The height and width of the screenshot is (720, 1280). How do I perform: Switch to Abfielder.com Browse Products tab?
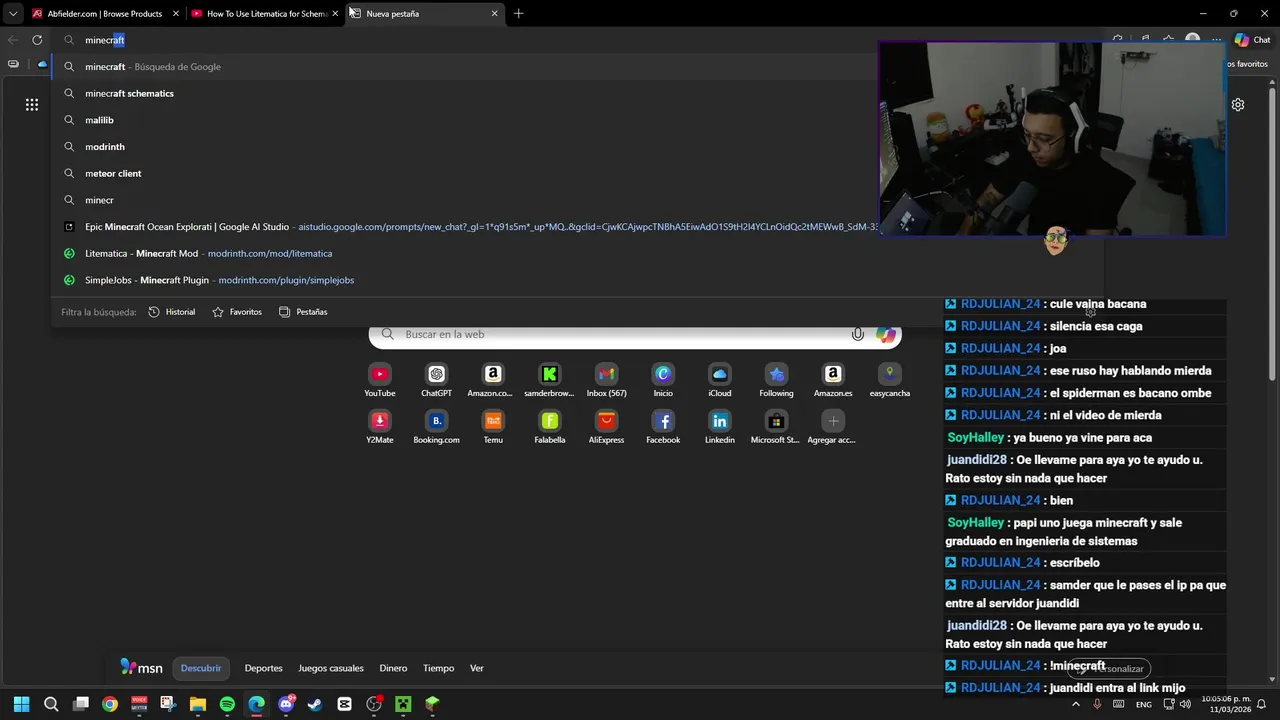pos(104,14)
